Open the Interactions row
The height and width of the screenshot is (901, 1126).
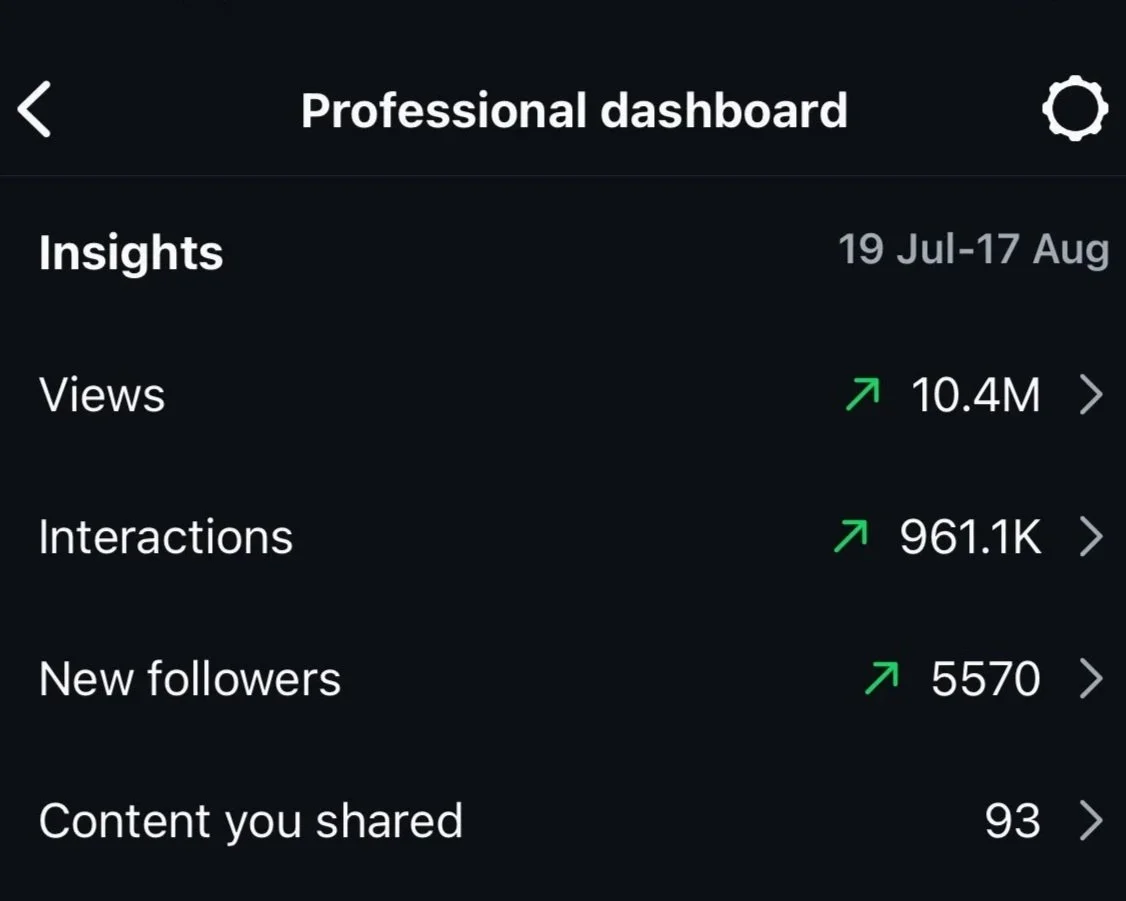point(563,536)
